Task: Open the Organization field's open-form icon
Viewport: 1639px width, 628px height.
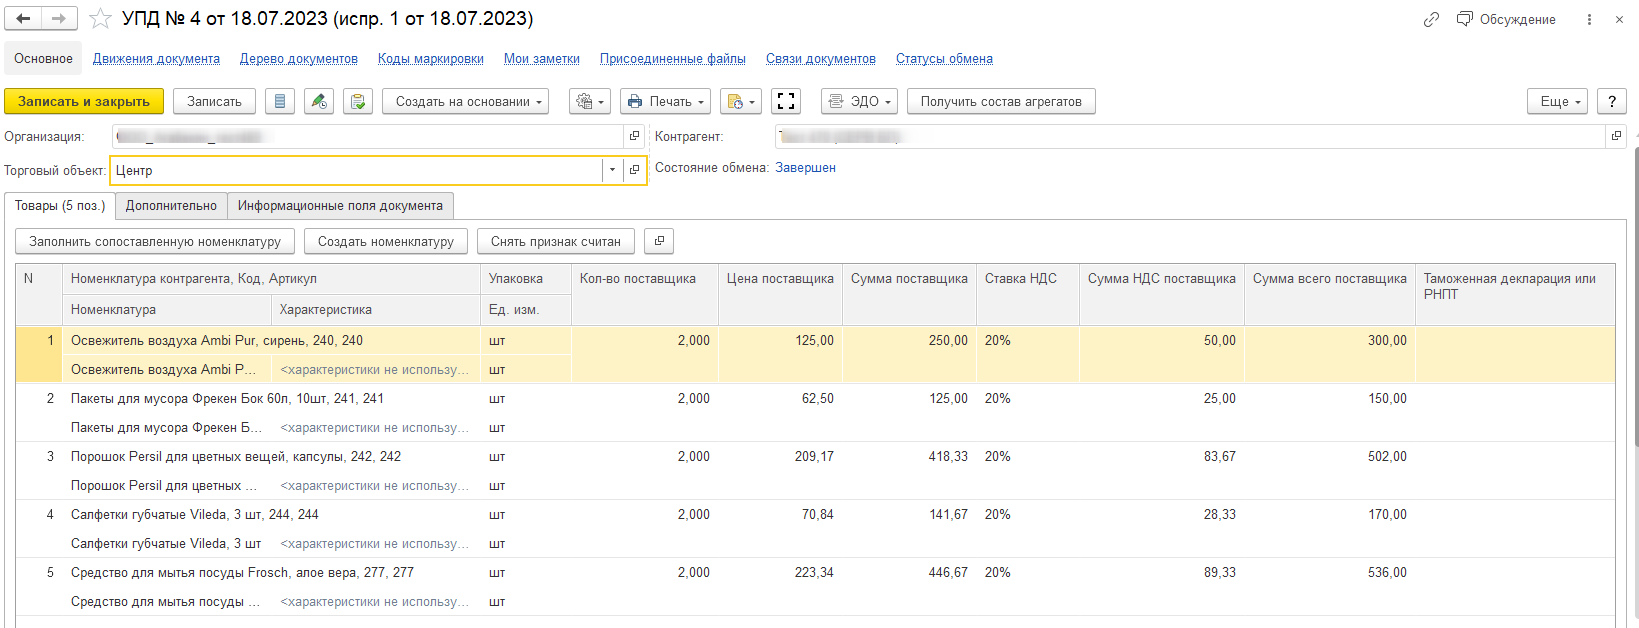Action: (634, 136)
